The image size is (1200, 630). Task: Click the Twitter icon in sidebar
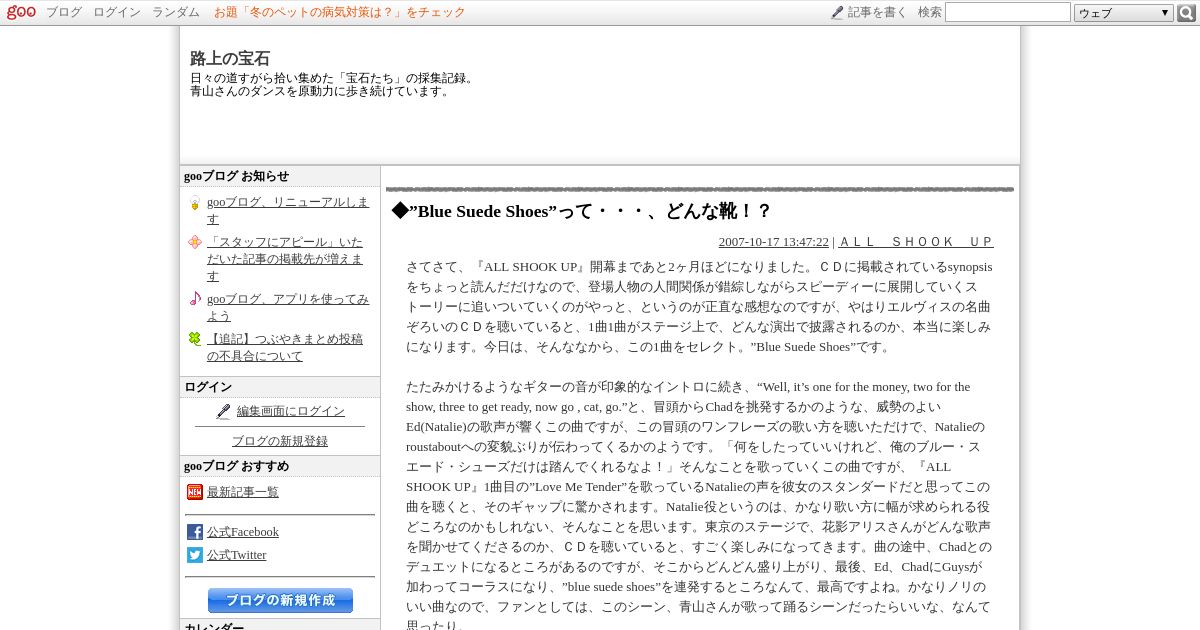pyautogui.click(x=194, y=555)
